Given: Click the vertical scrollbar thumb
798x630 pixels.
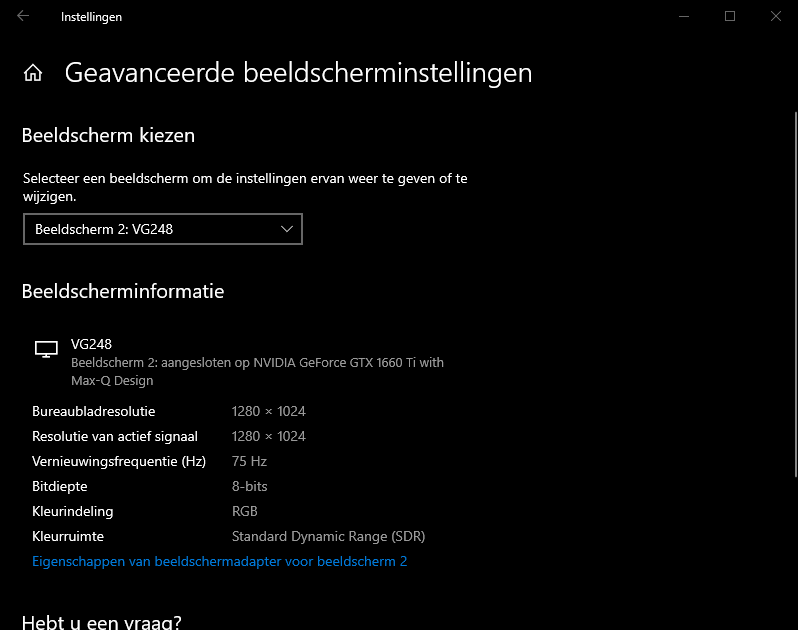Looking at the screenshot, I should [x=795, y=294].
